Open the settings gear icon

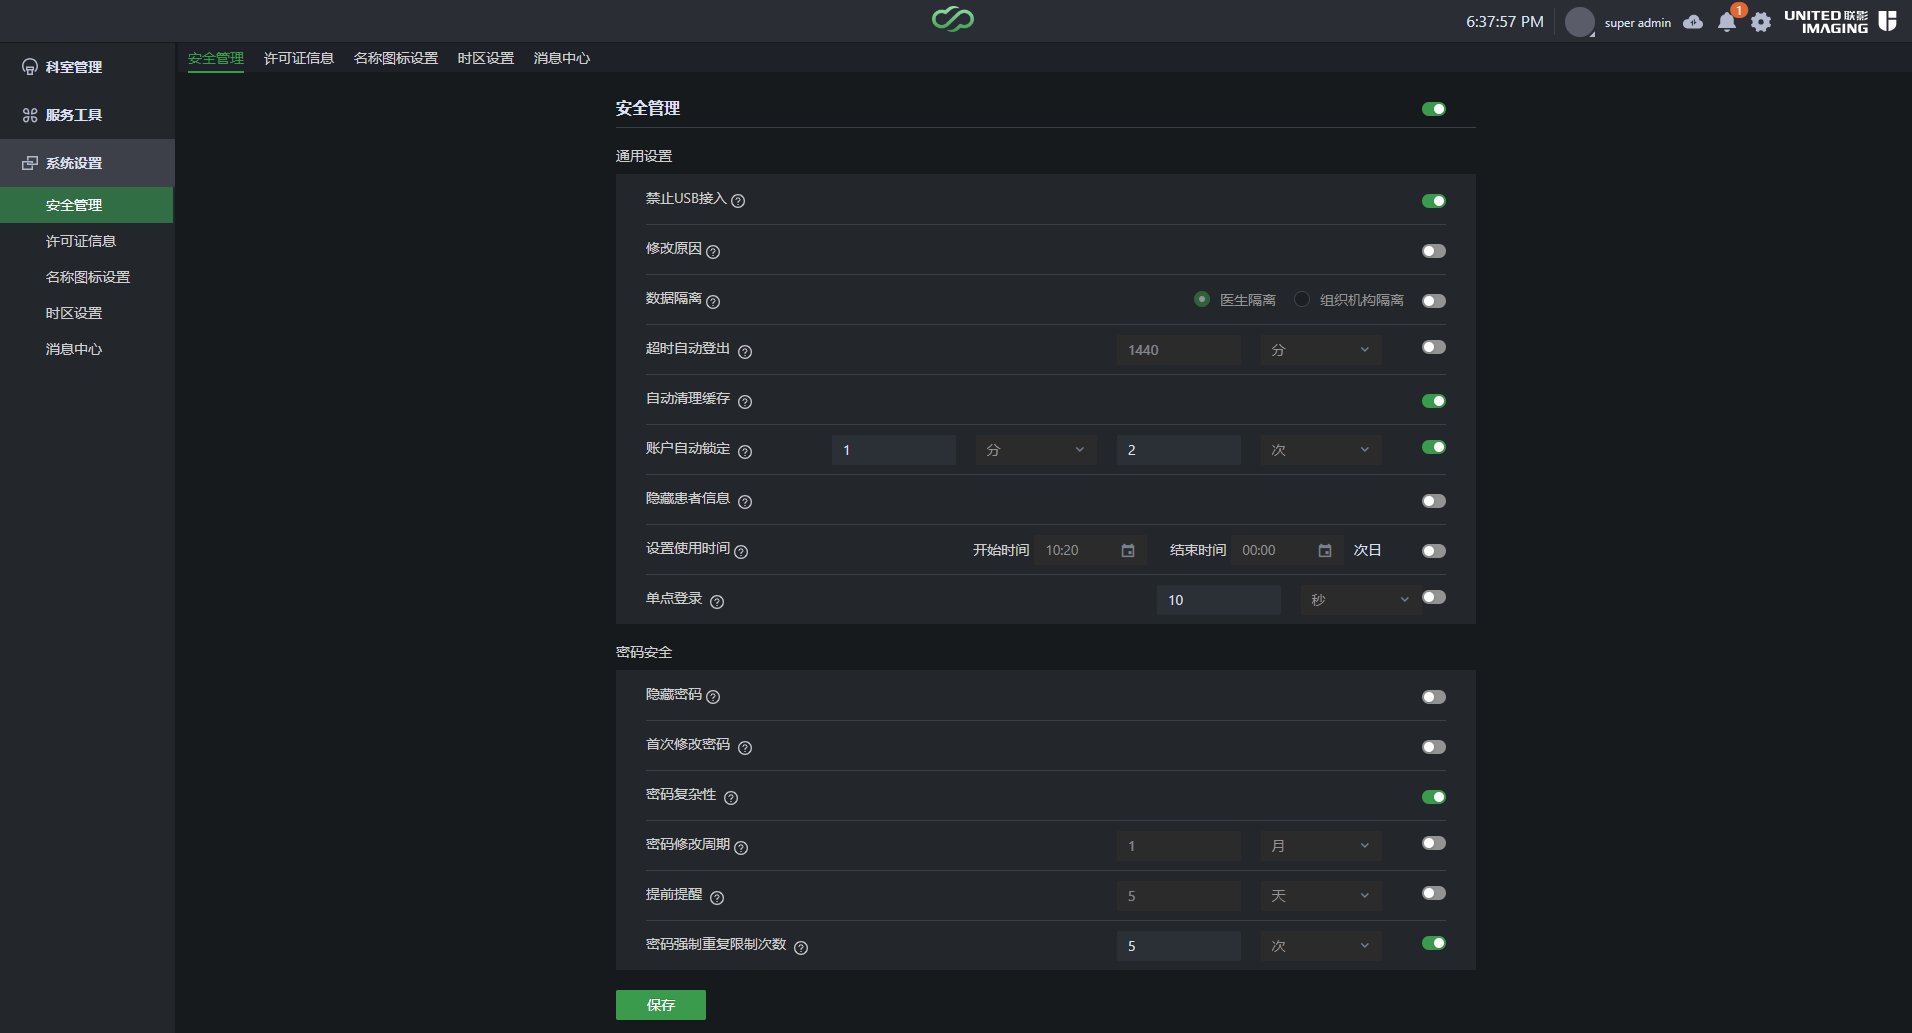point(1761,22)
